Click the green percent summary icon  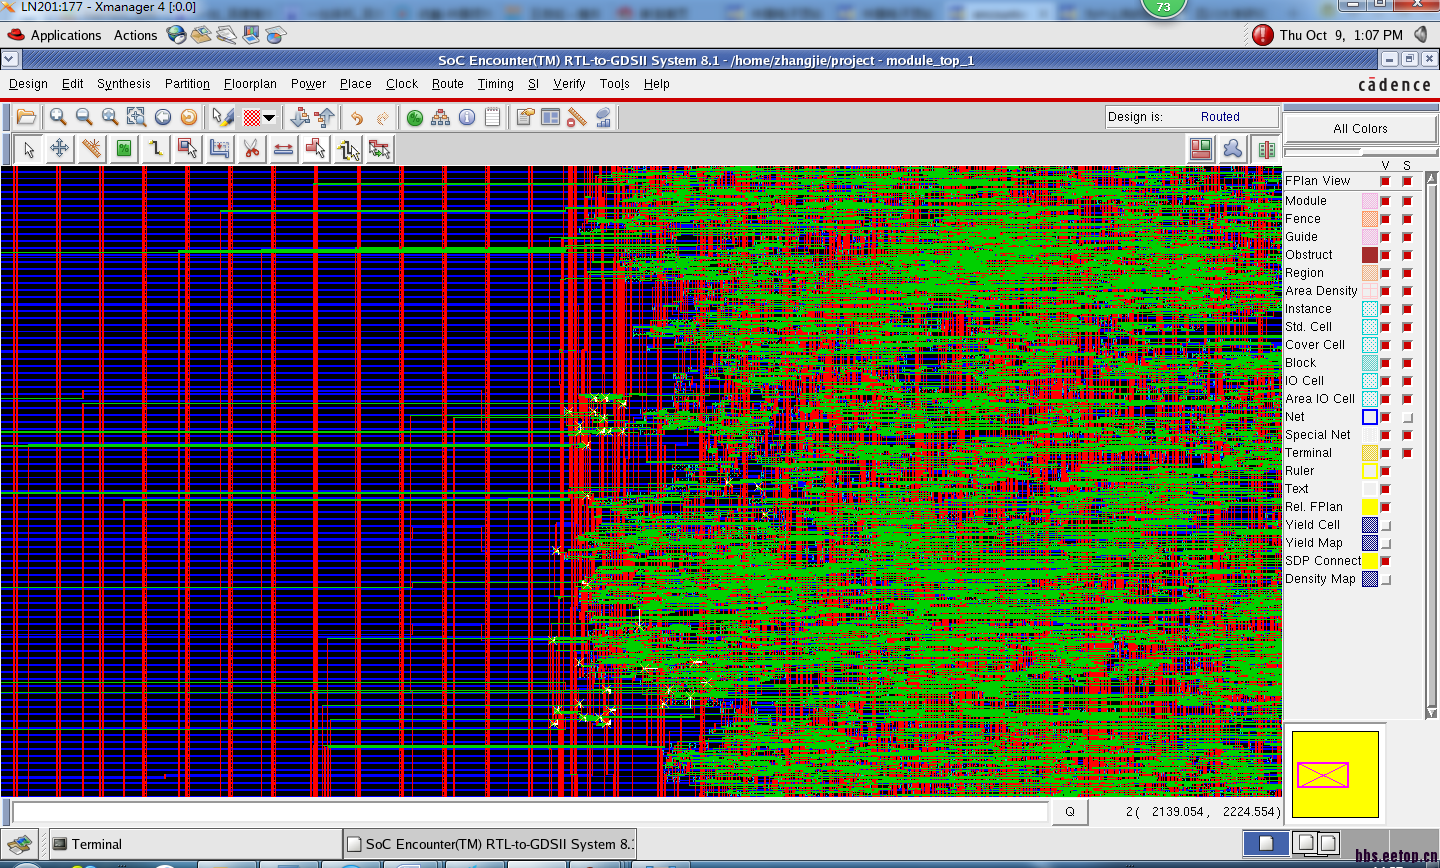415,117
